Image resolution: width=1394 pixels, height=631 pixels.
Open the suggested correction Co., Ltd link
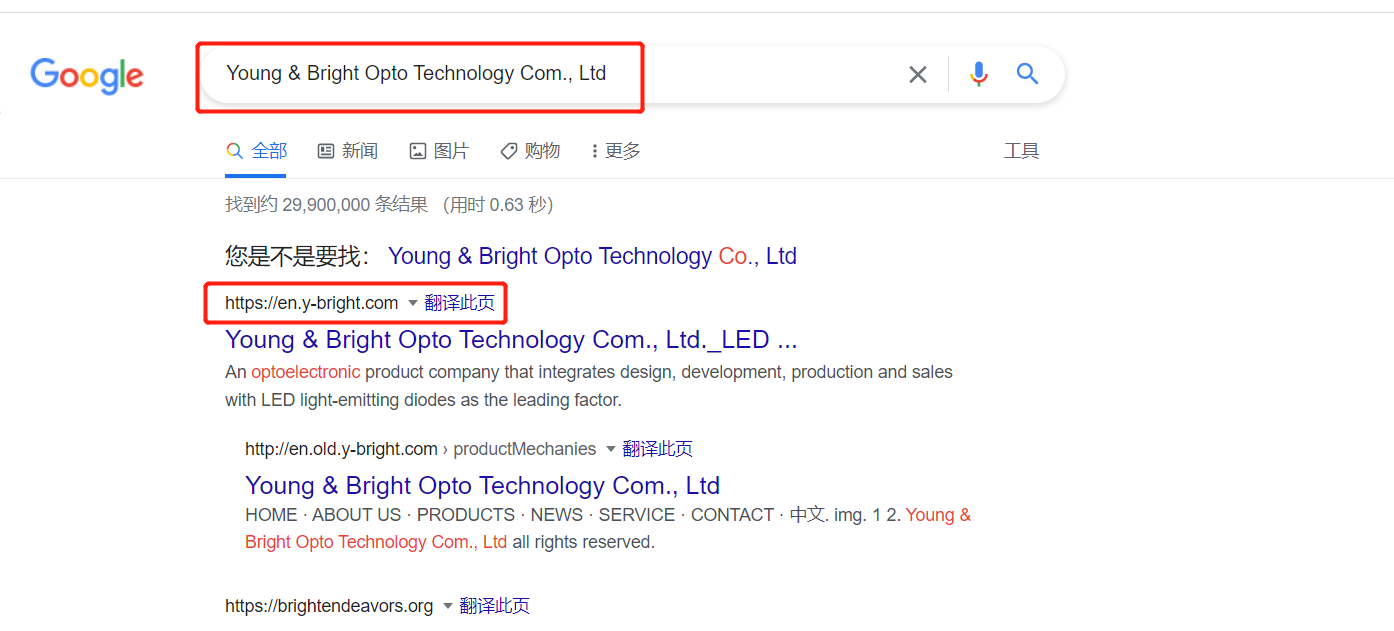[x=593, y=256]
